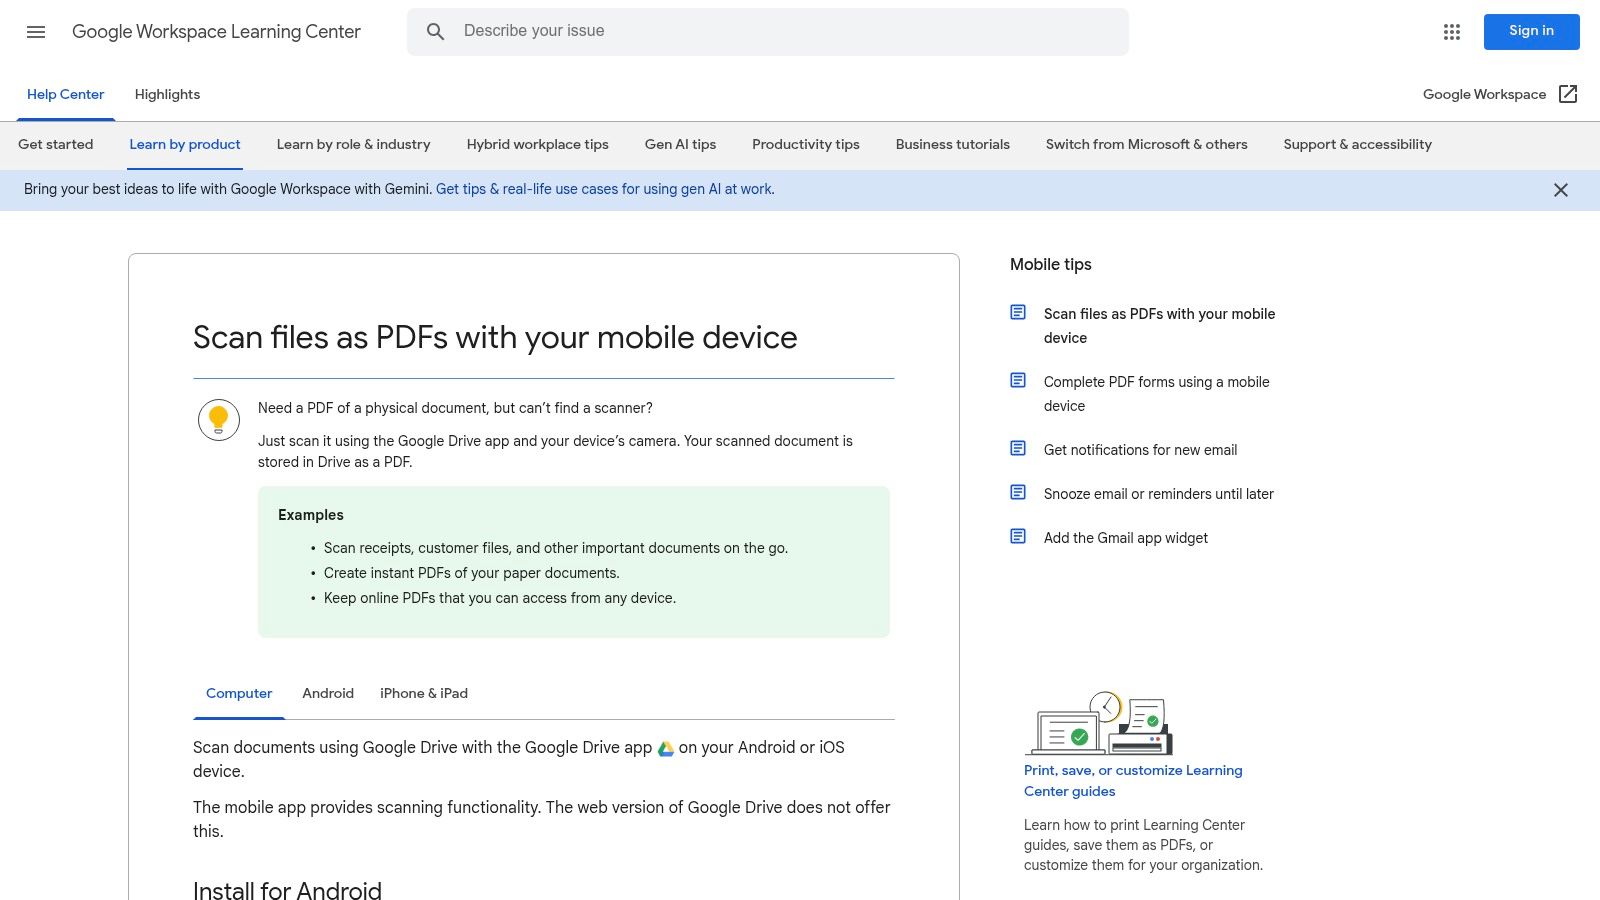Select Learn by role & industry in navigation

coord(352,144)
